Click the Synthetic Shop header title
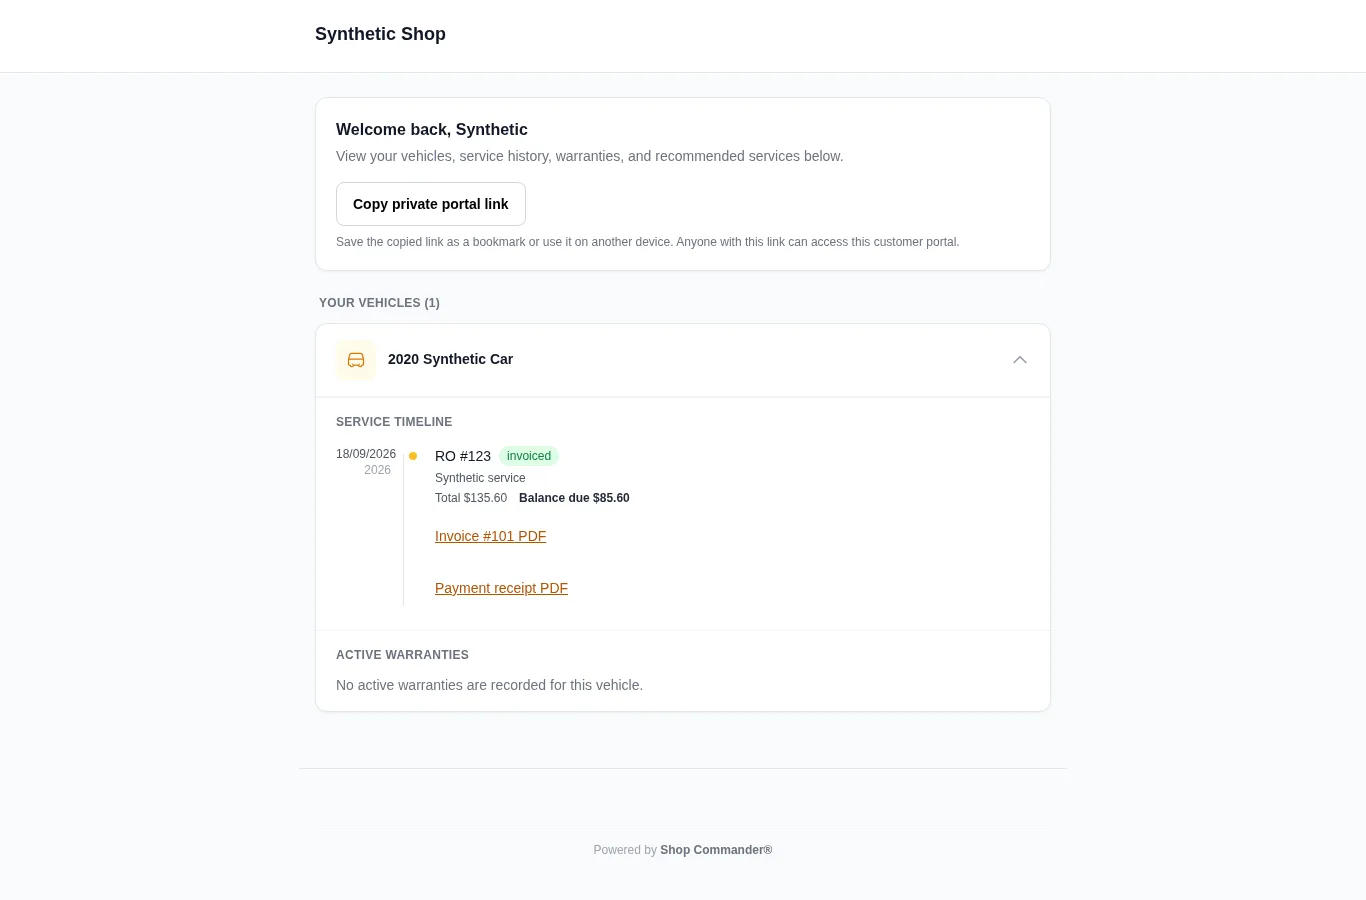The width and height of the screenshot is (1366, 900). pyautogui.click(x=380, y=34)
